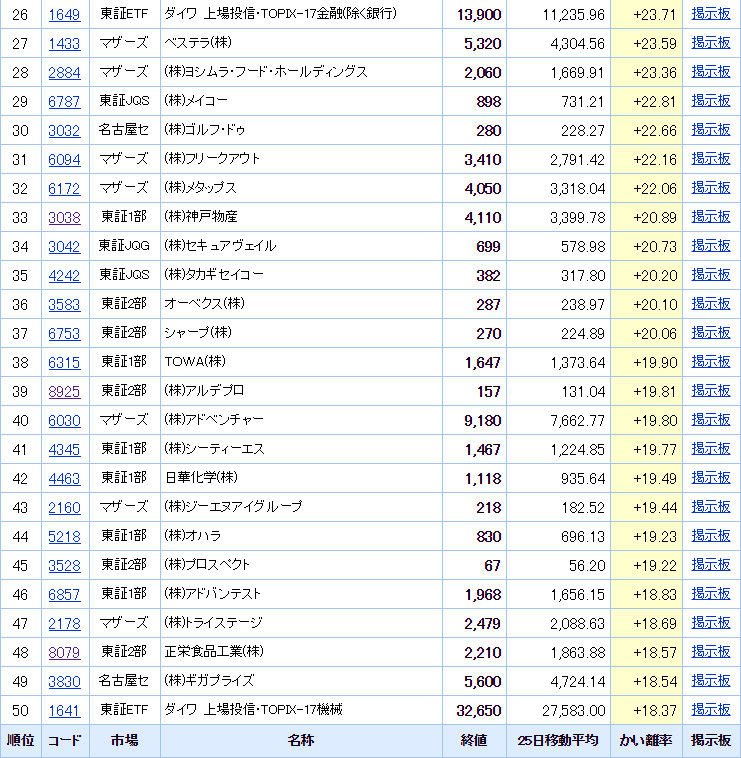Open stock code 3042 link
The image size is (741, 758).
64,247
